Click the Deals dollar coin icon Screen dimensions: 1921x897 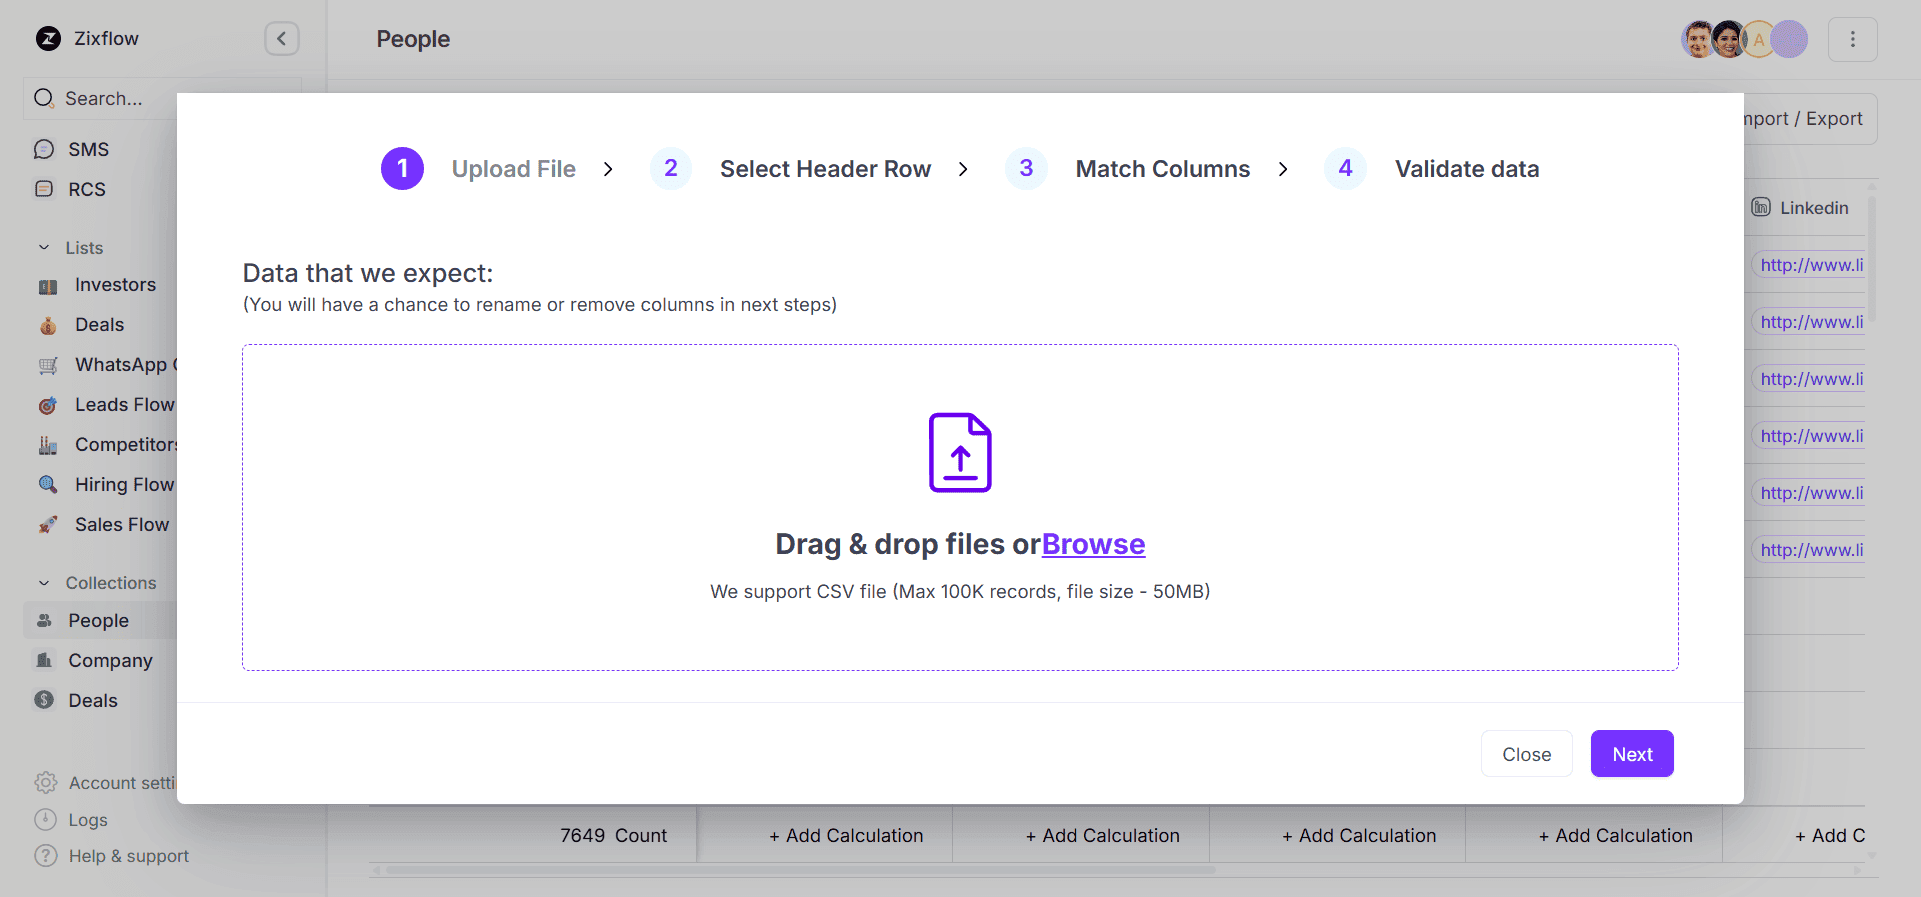44,700
